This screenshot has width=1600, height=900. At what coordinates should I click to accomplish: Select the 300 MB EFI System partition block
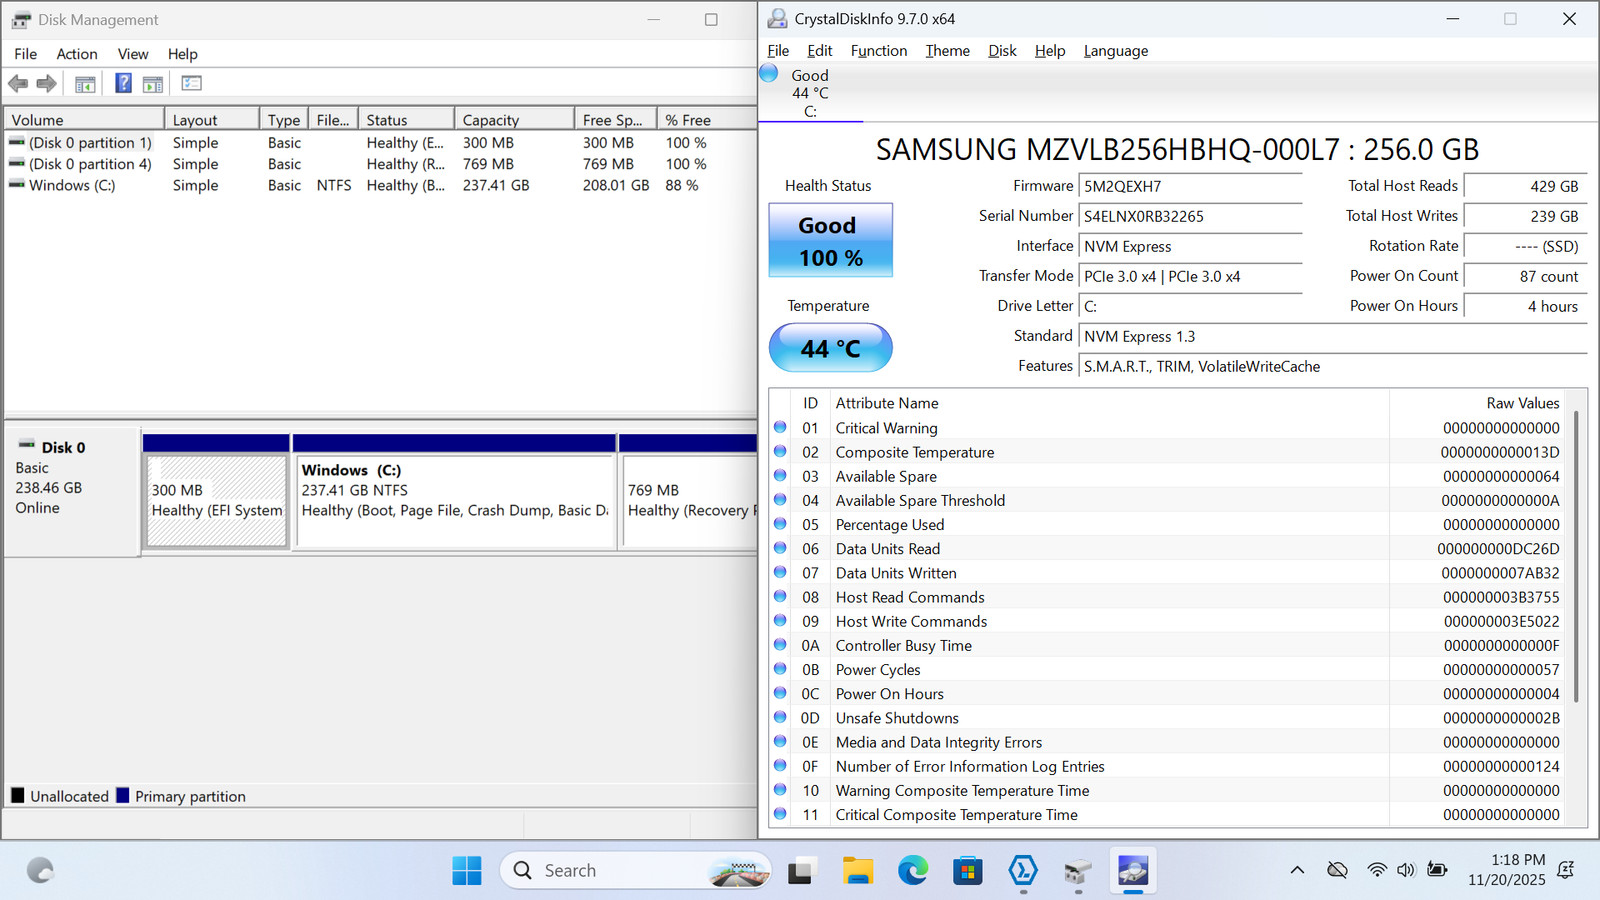[217, 500]
